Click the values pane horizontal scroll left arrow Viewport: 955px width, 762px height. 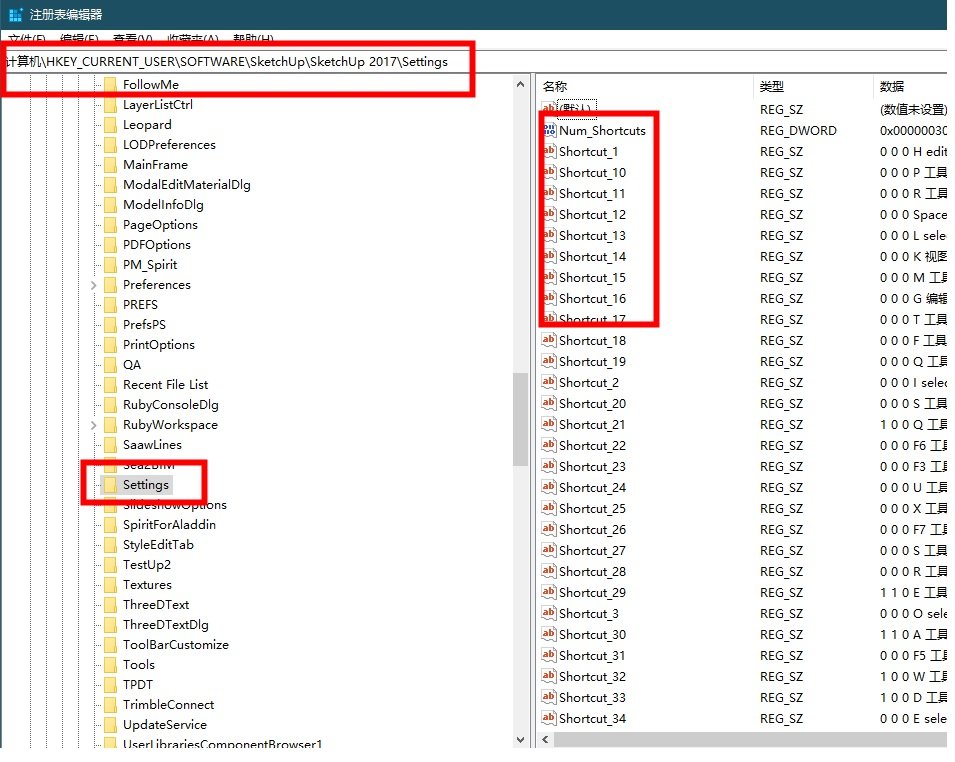pos(546,739)
